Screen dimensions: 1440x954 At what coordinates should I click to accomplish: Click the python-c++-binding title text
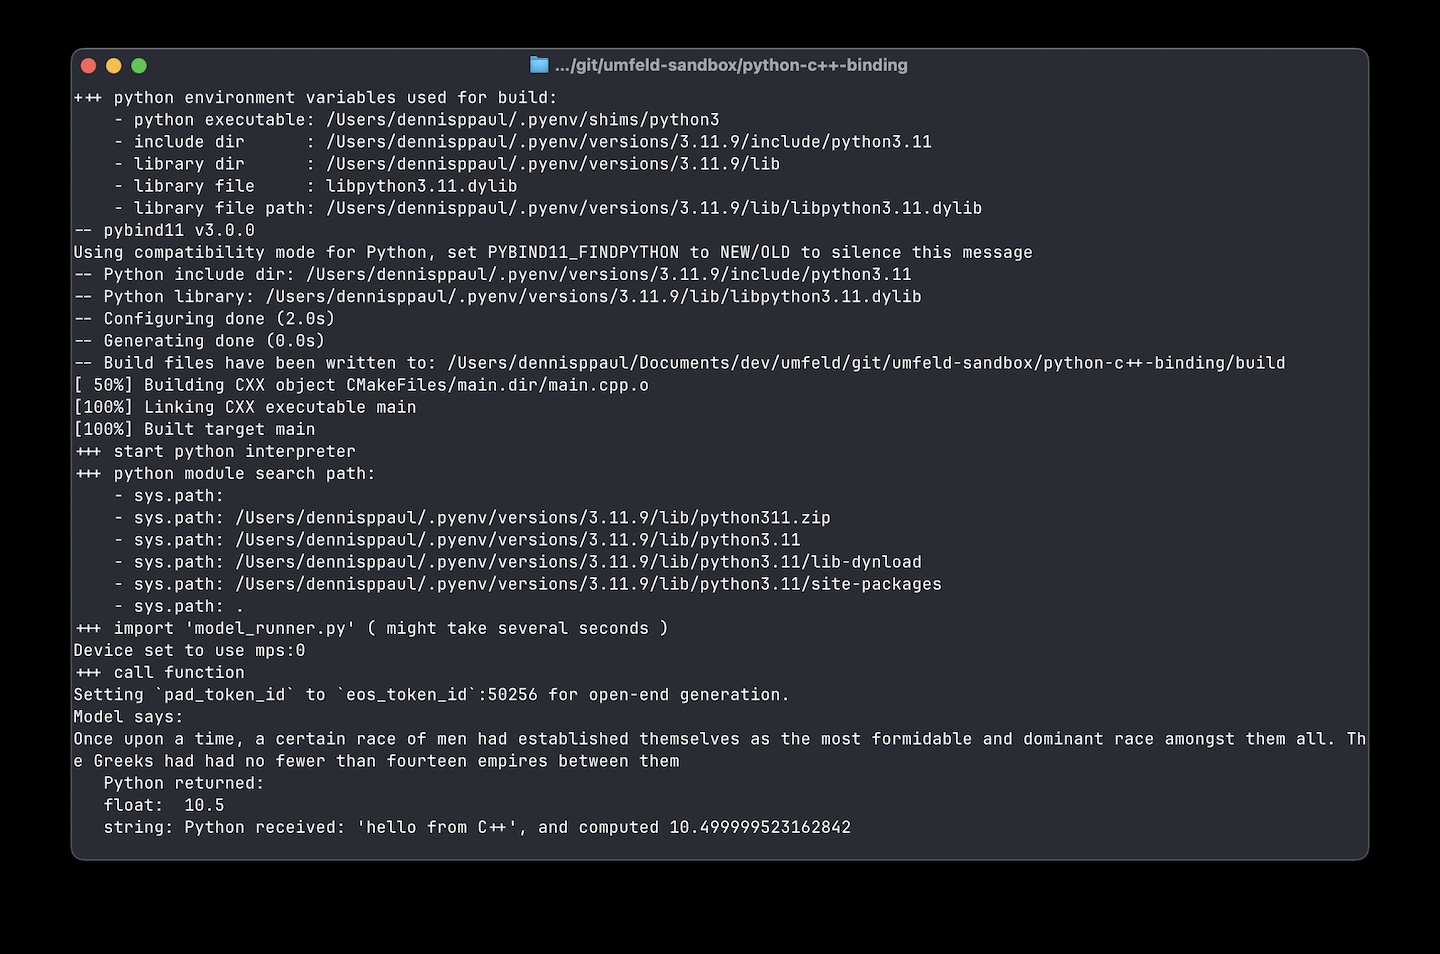pos(730,65)
